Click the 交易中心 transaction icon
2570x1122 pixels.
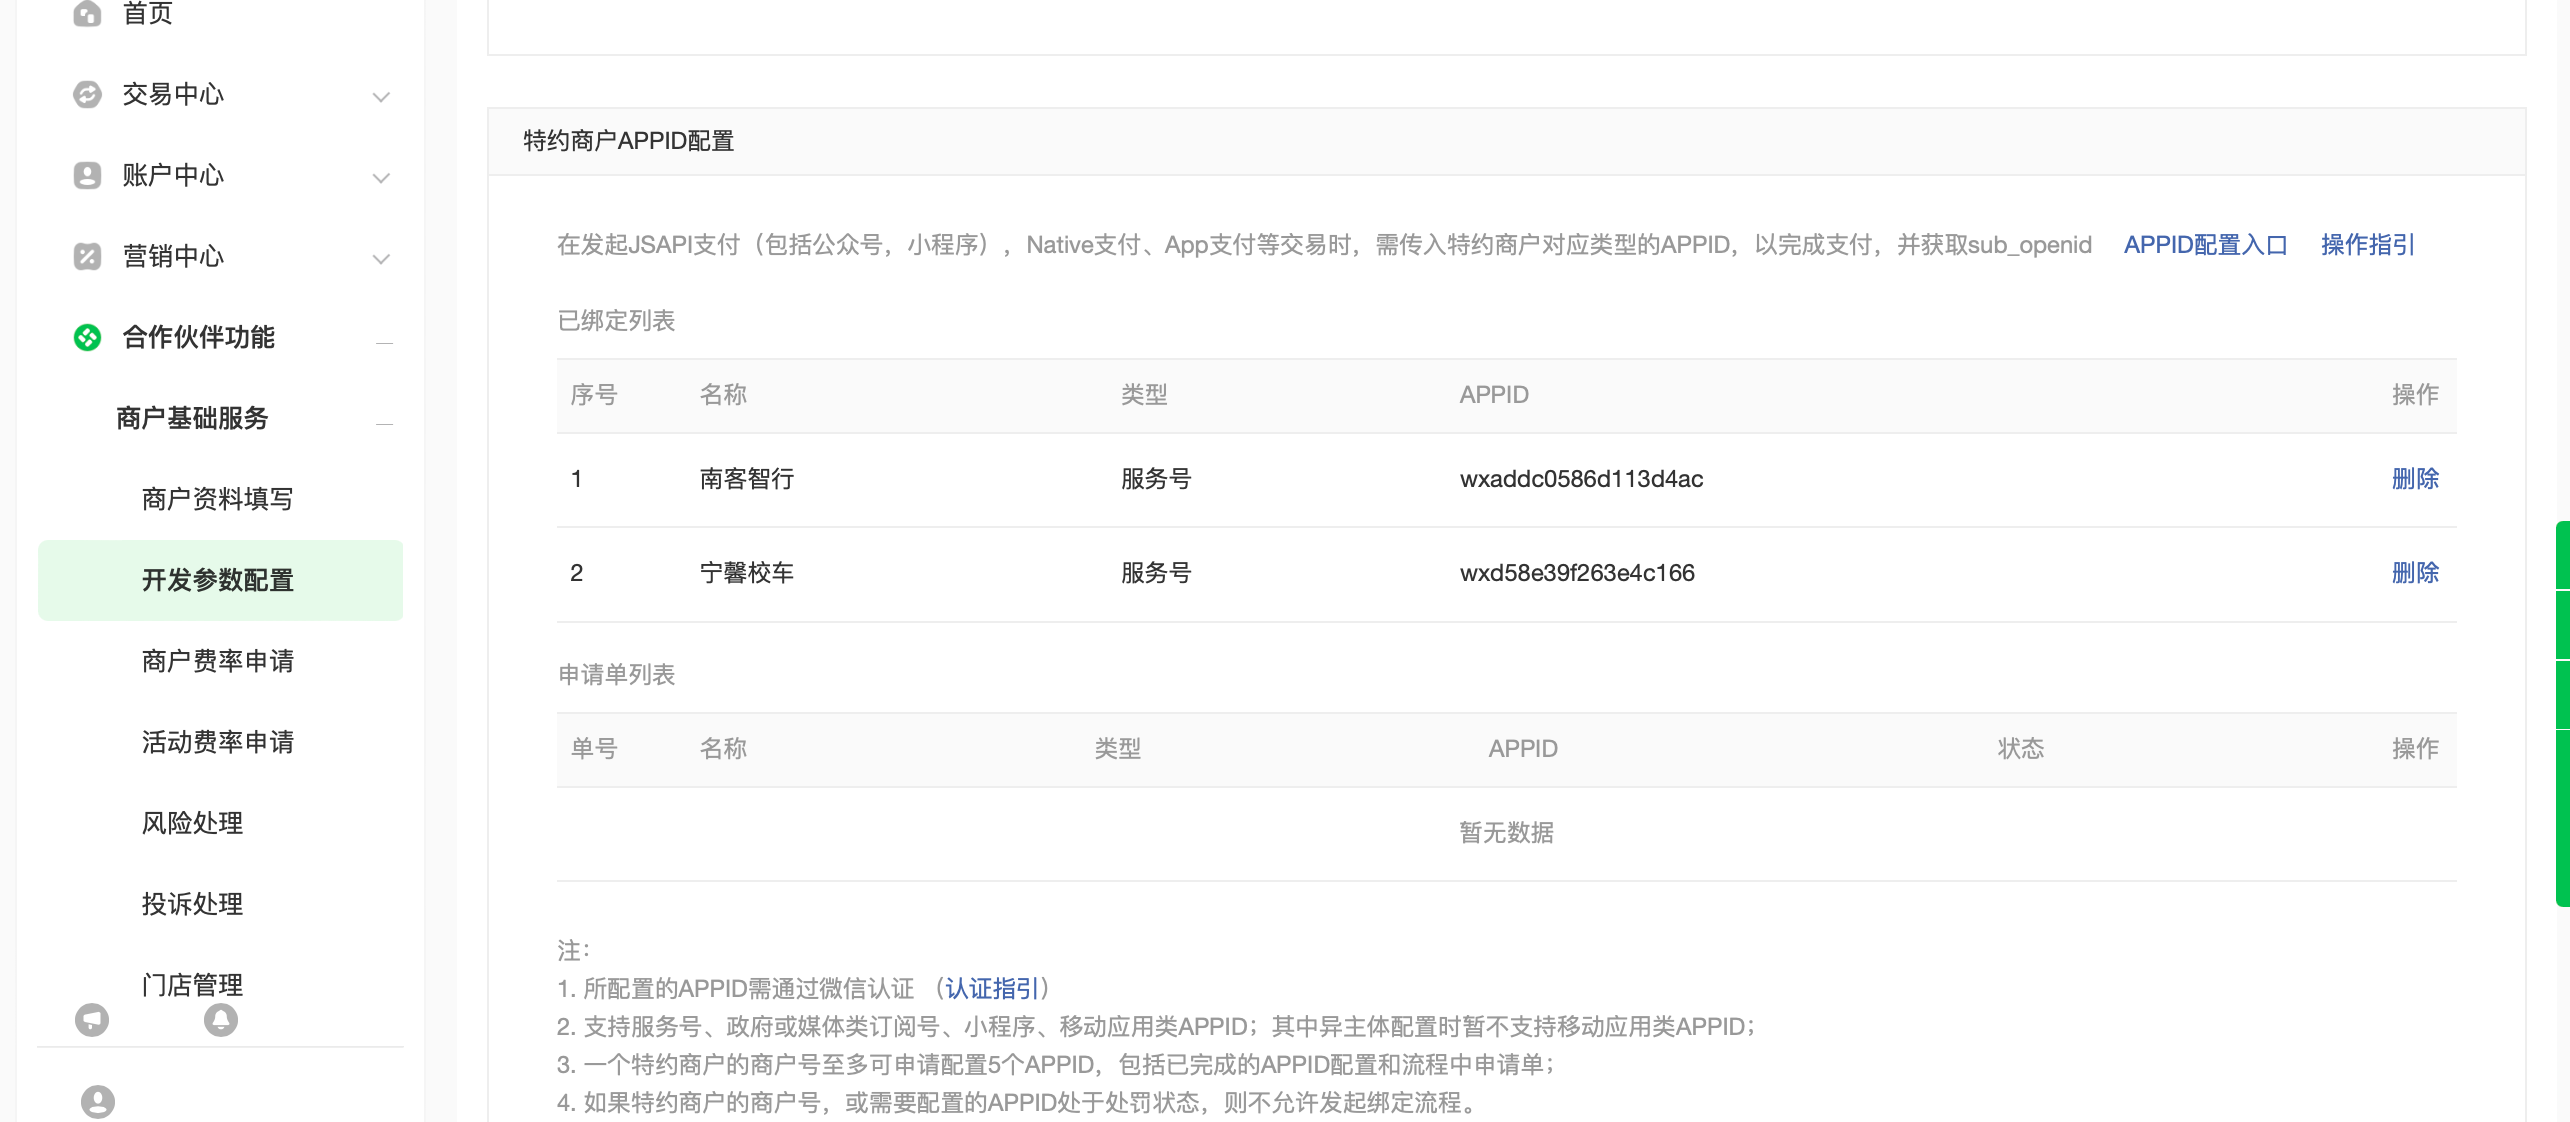click(88, 94)
